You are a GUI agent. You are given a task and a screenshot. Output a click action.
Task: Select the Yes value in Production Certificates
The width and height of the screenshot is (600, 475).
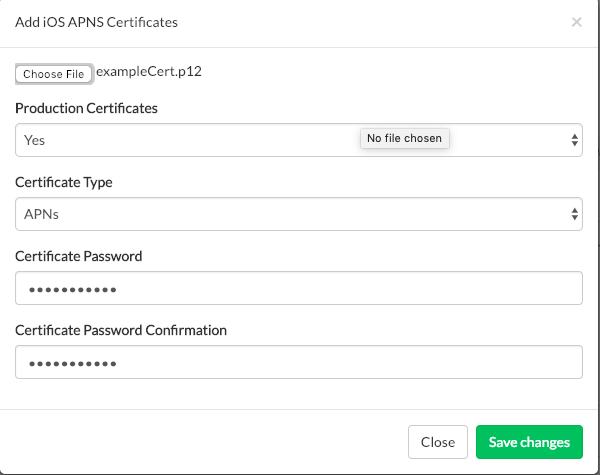click(x=35, y=140)
